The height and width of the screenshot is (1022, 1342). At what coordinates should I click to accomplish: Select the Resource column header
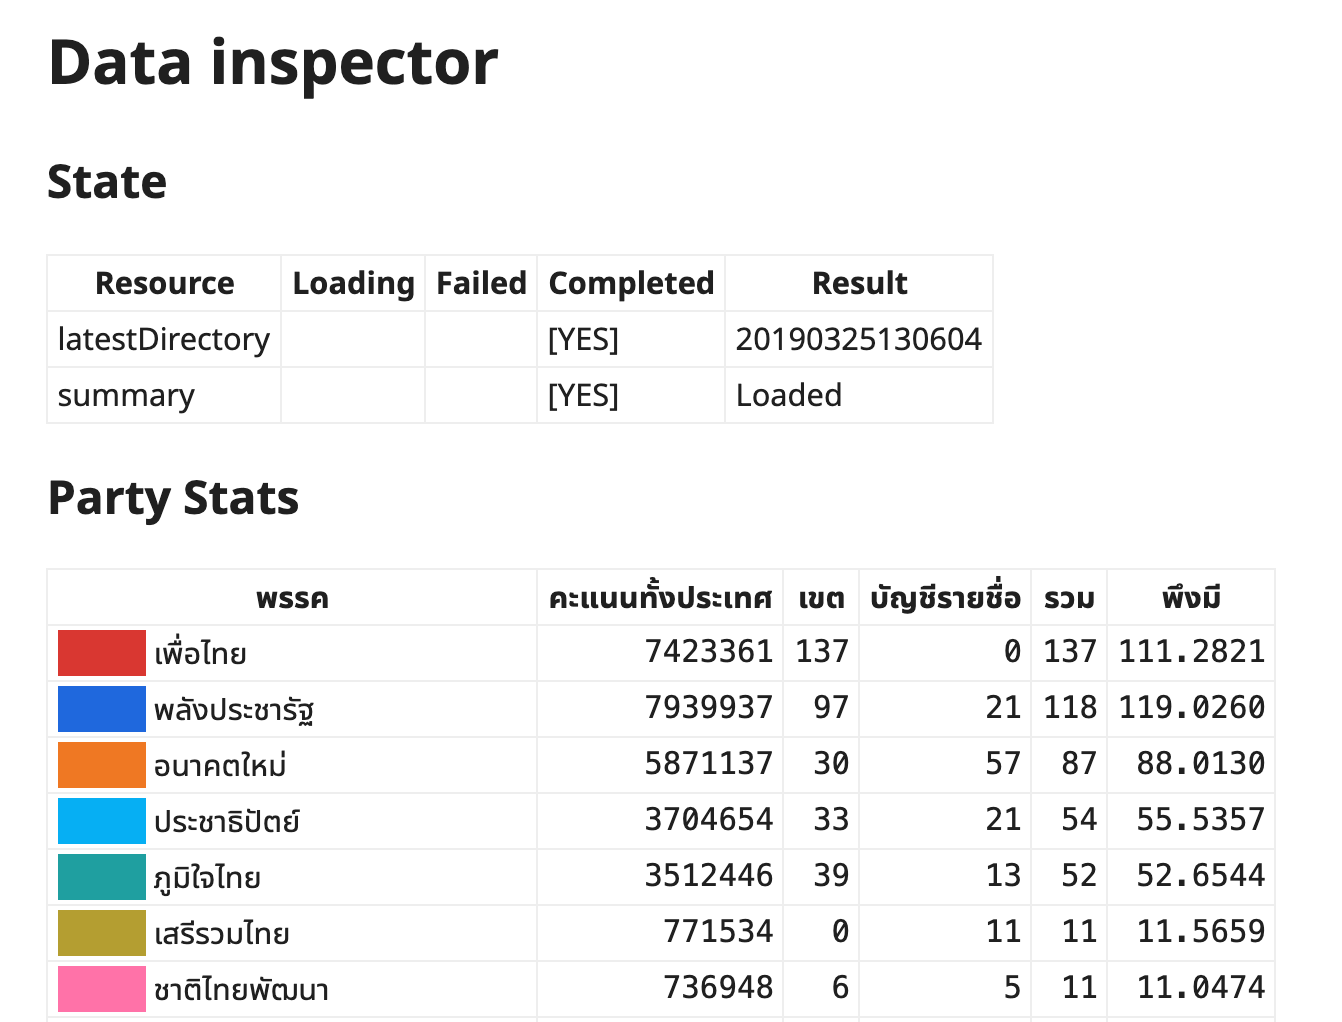(x=164, y=283)
